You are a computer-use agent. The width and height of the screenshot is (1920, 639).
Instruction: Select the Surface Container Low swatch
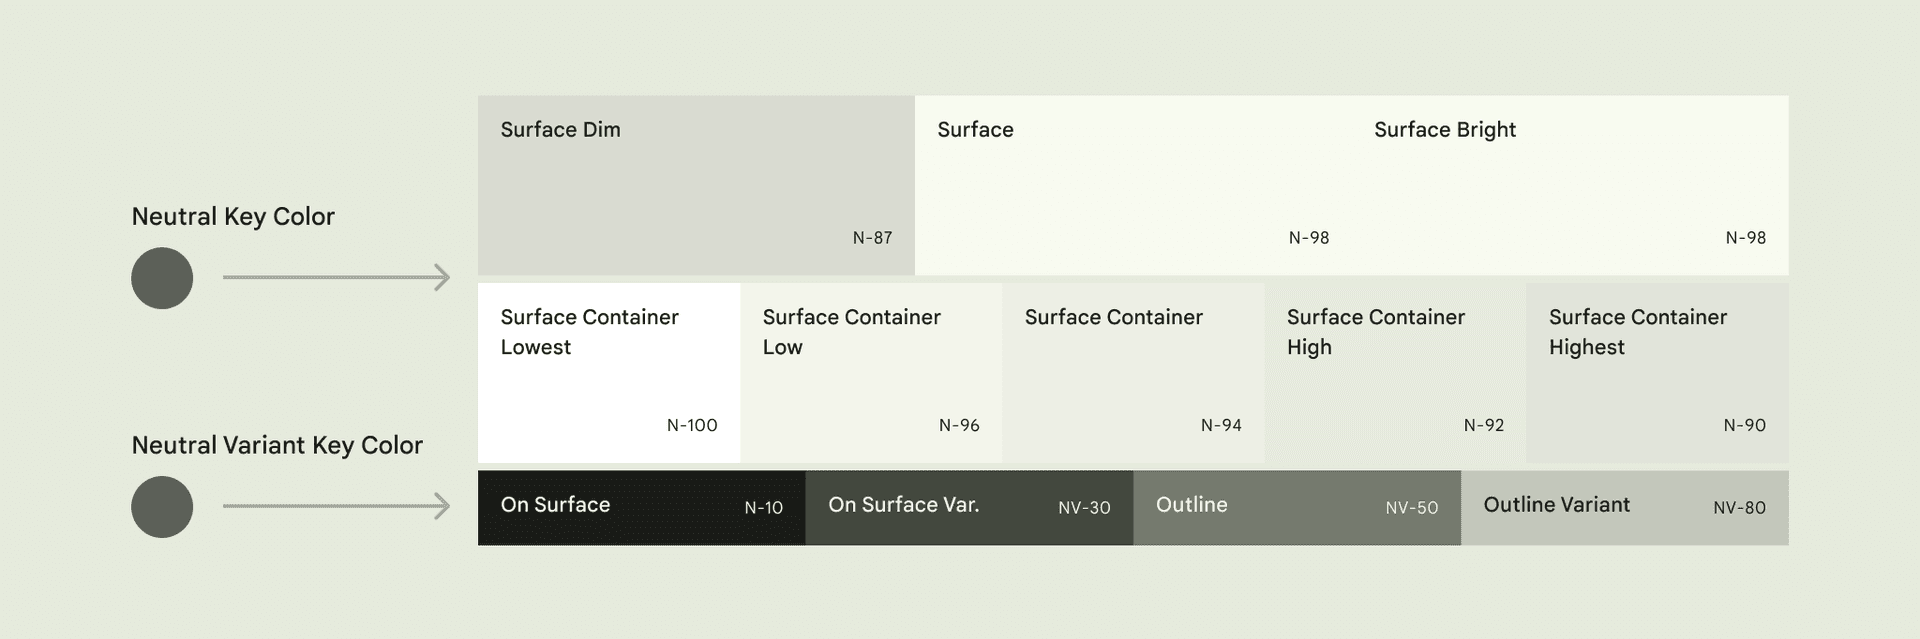click(x=871, y=373)
